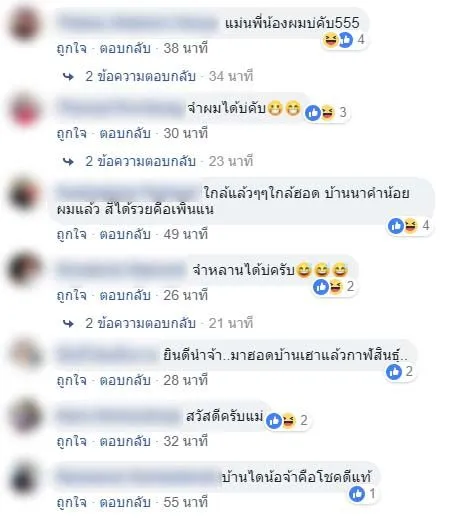Image resolution: width=470 pixels, height=522 pixels.
Task: Open the first commenter's profile picture
Action: coord(24,25)
